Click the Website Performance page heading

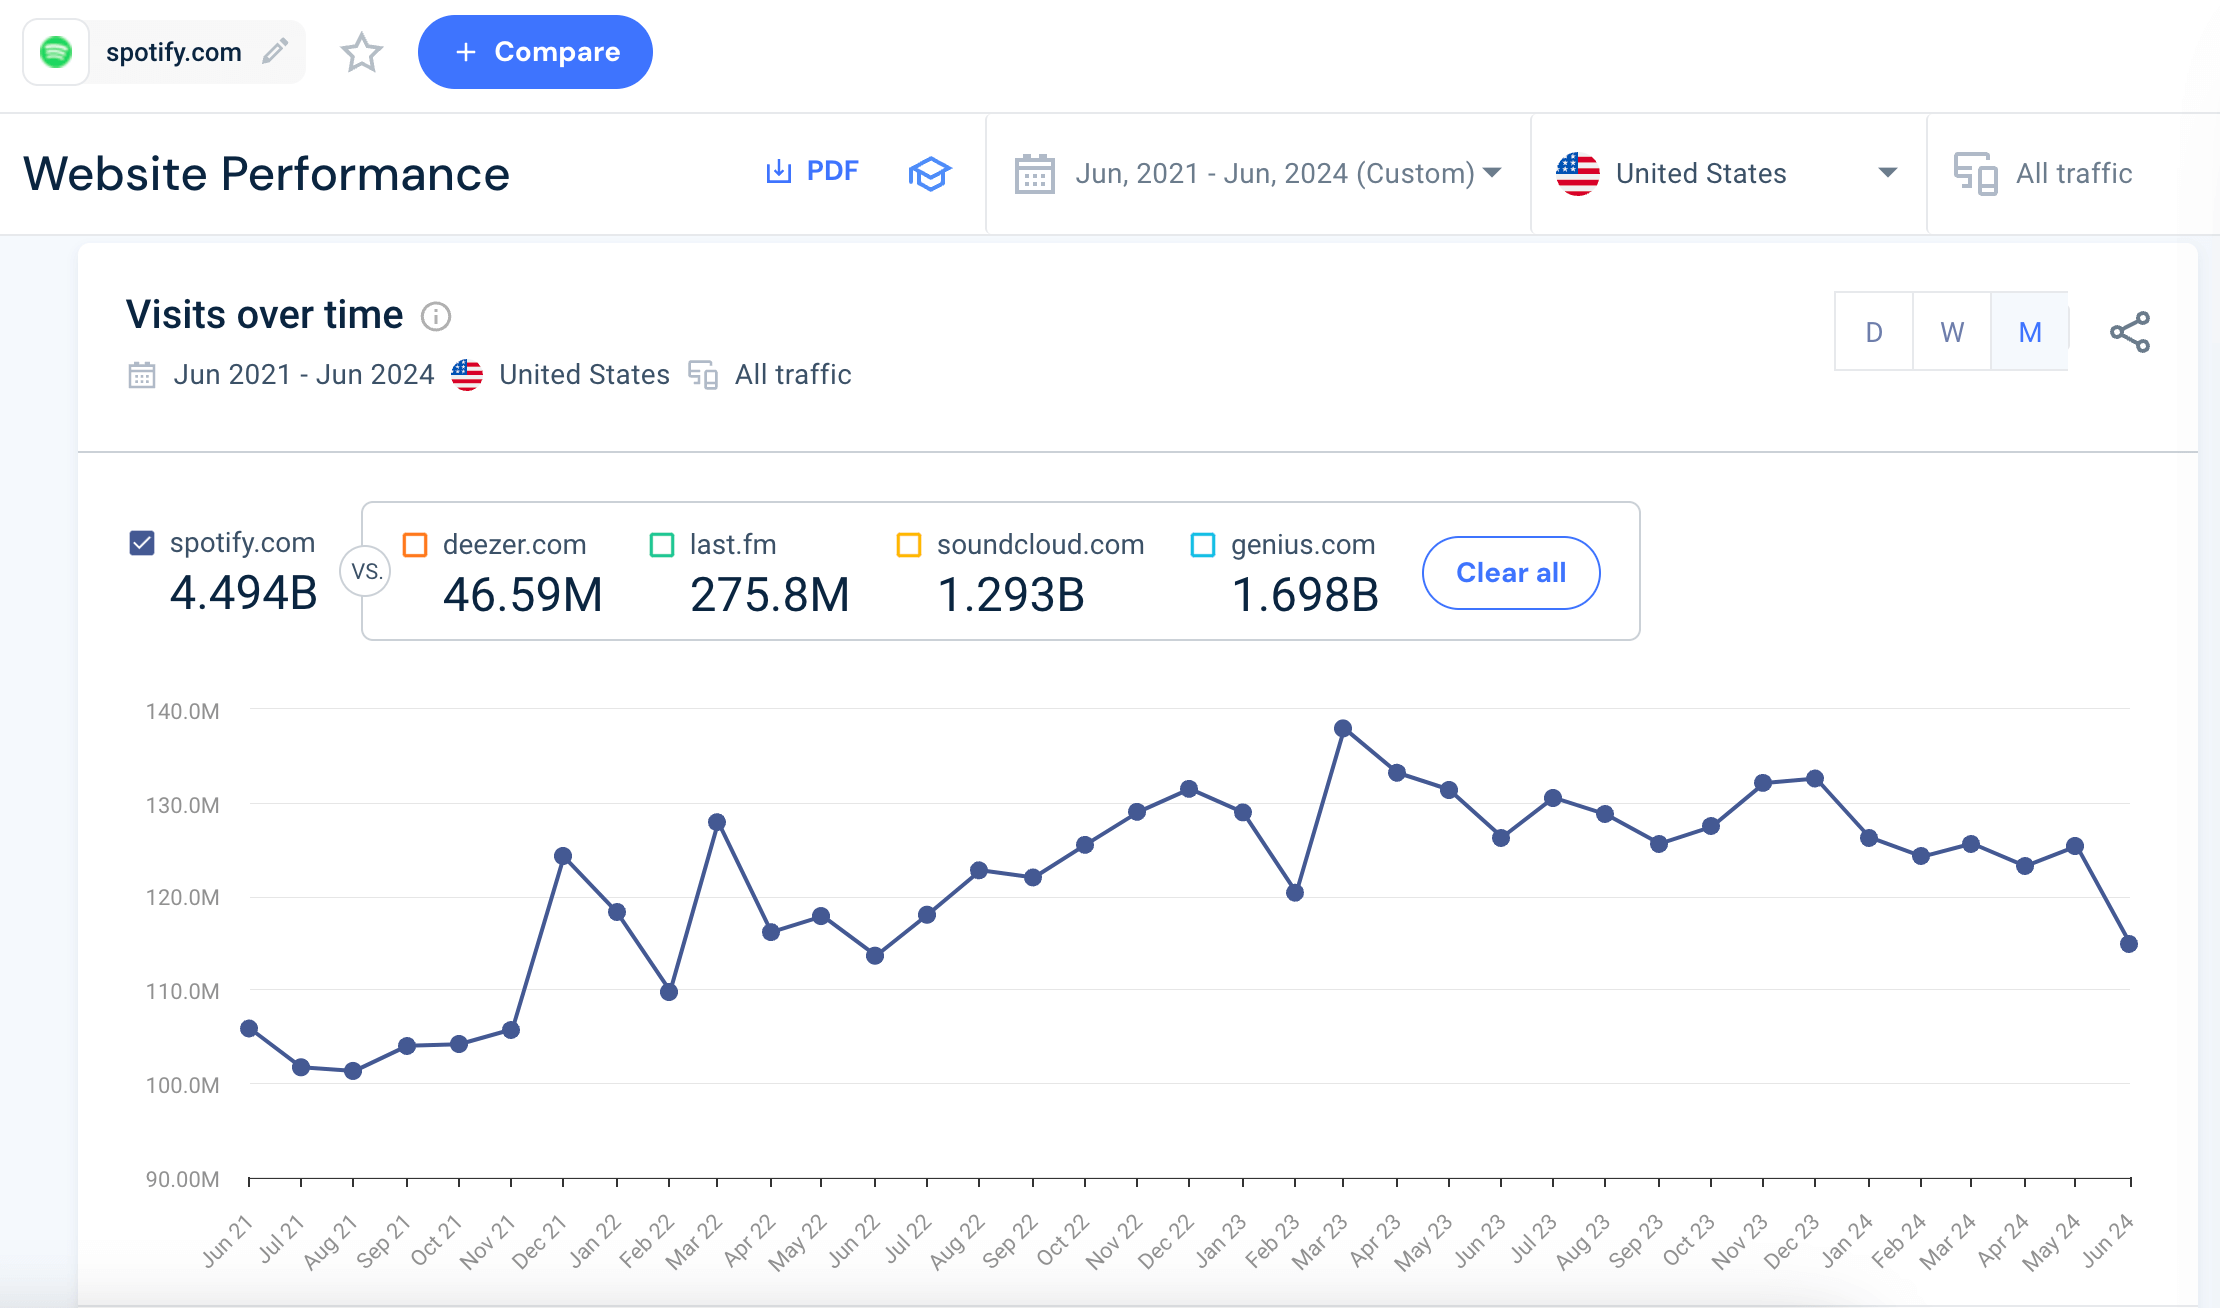click(267, 174)
